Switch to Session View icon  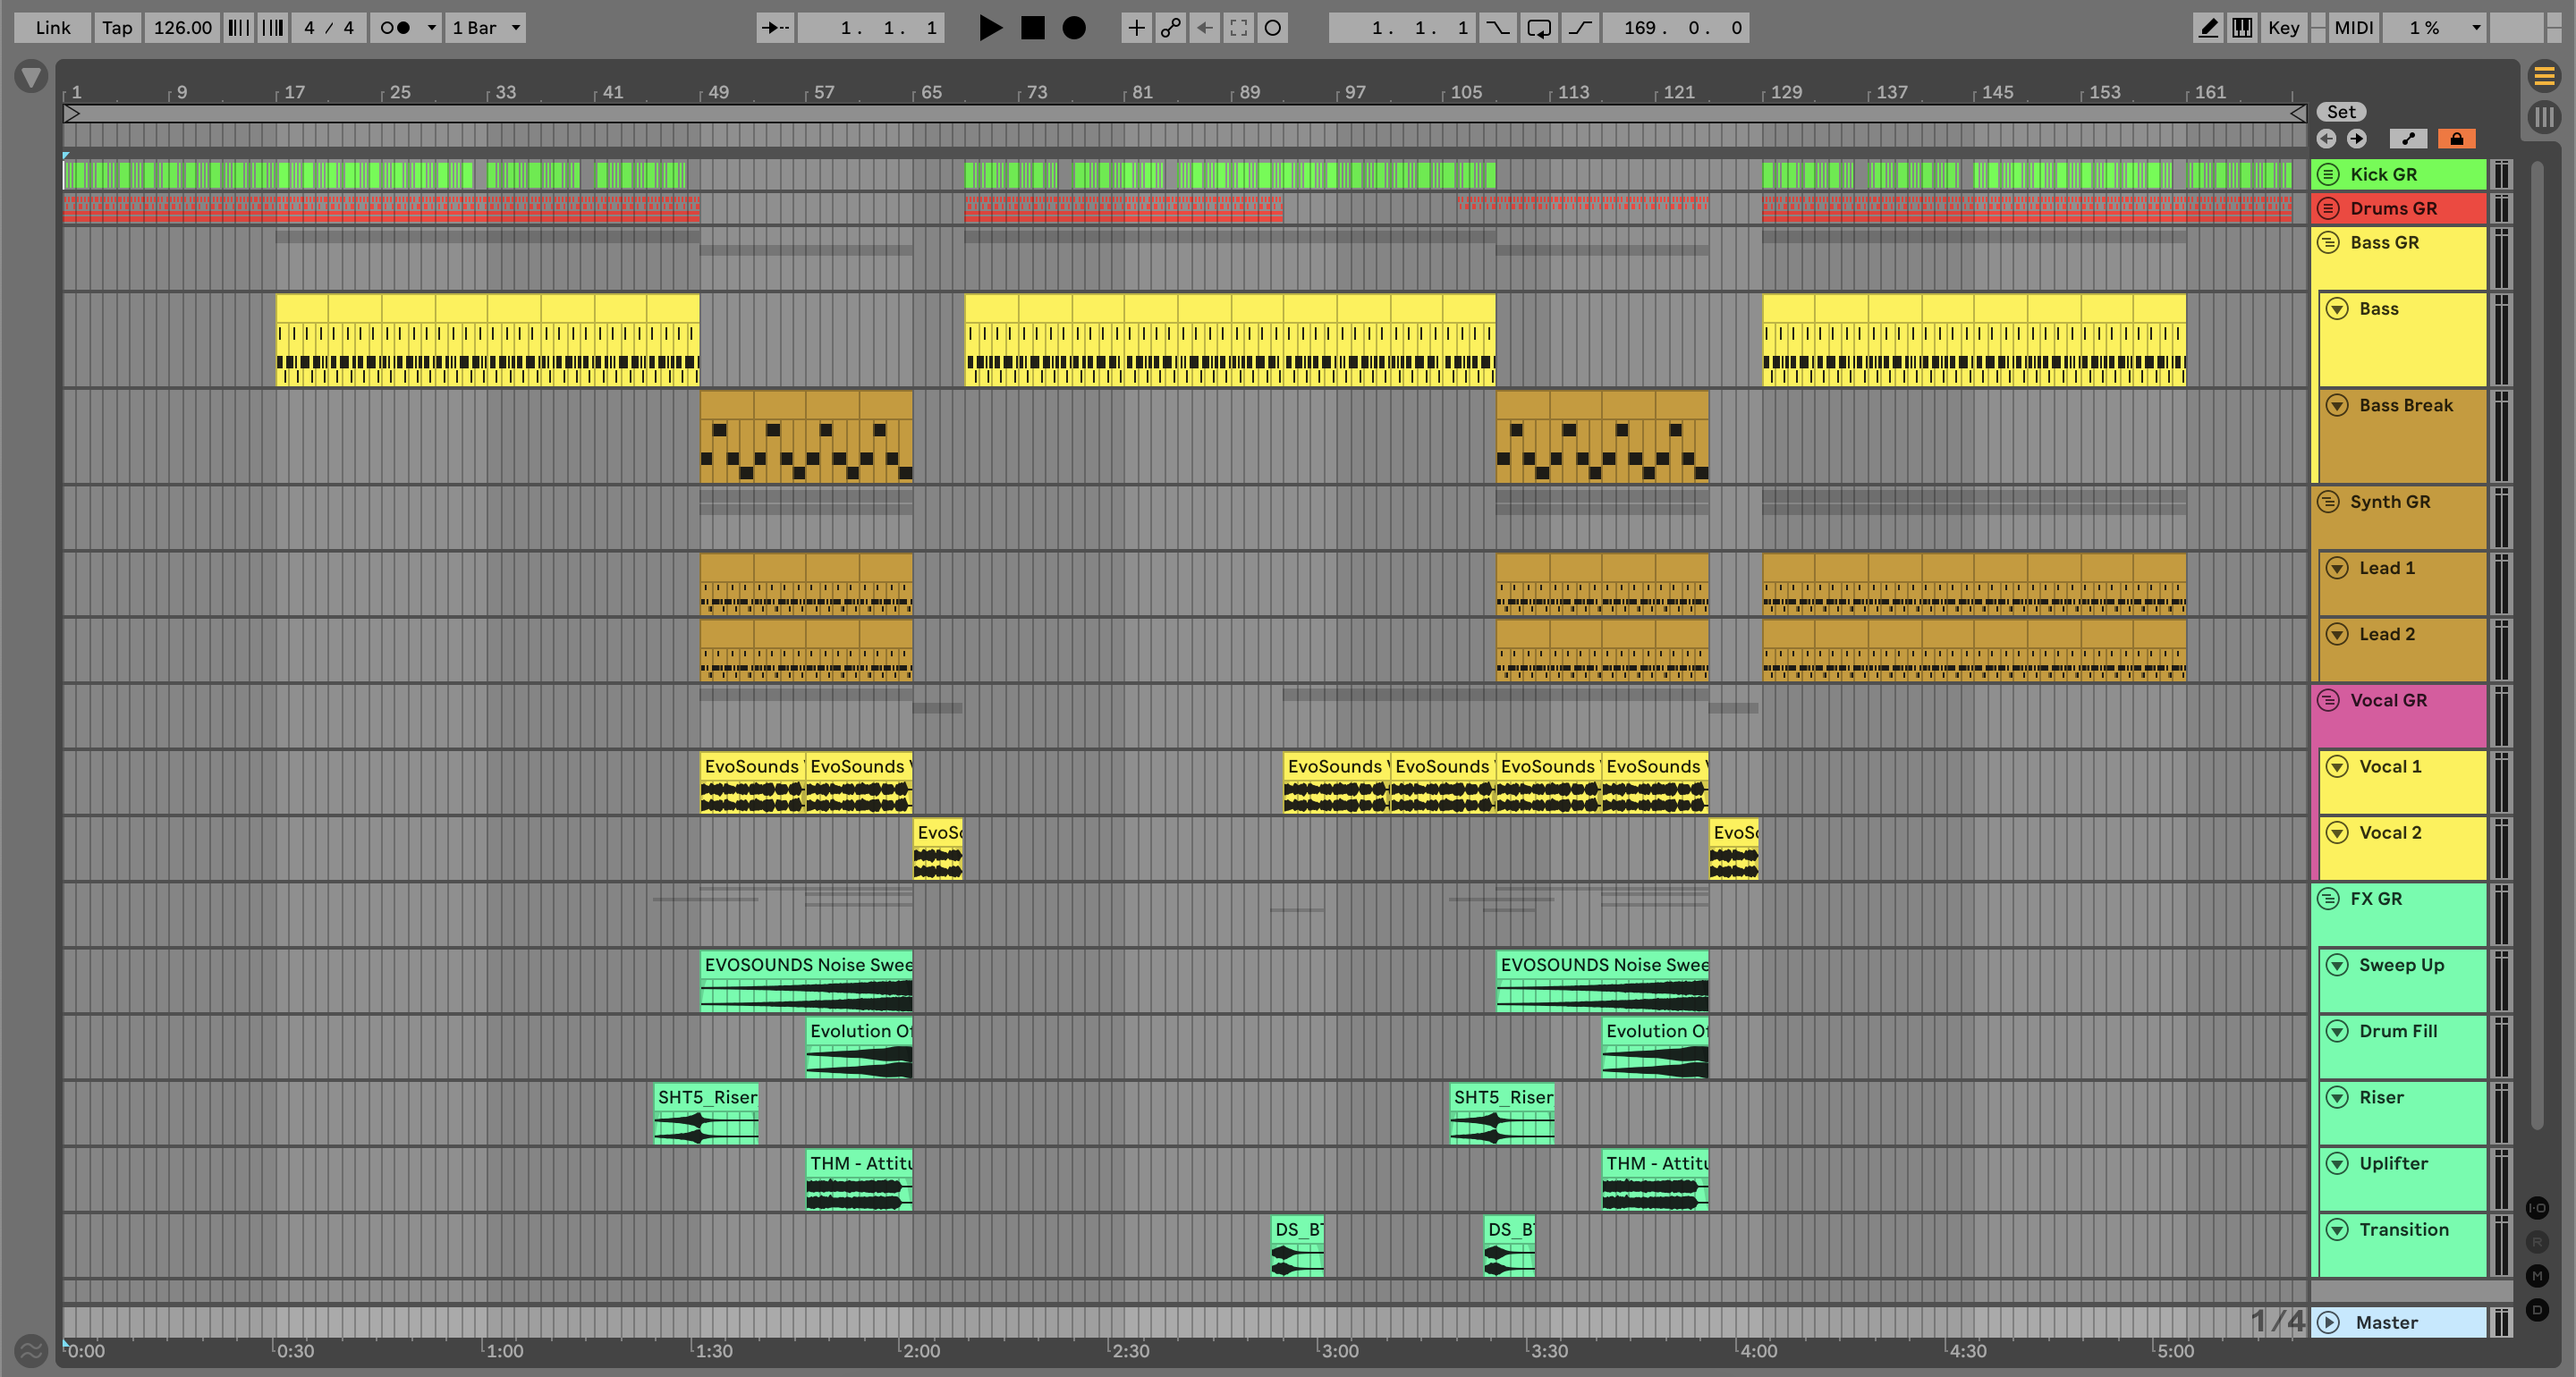(2543, 117)
